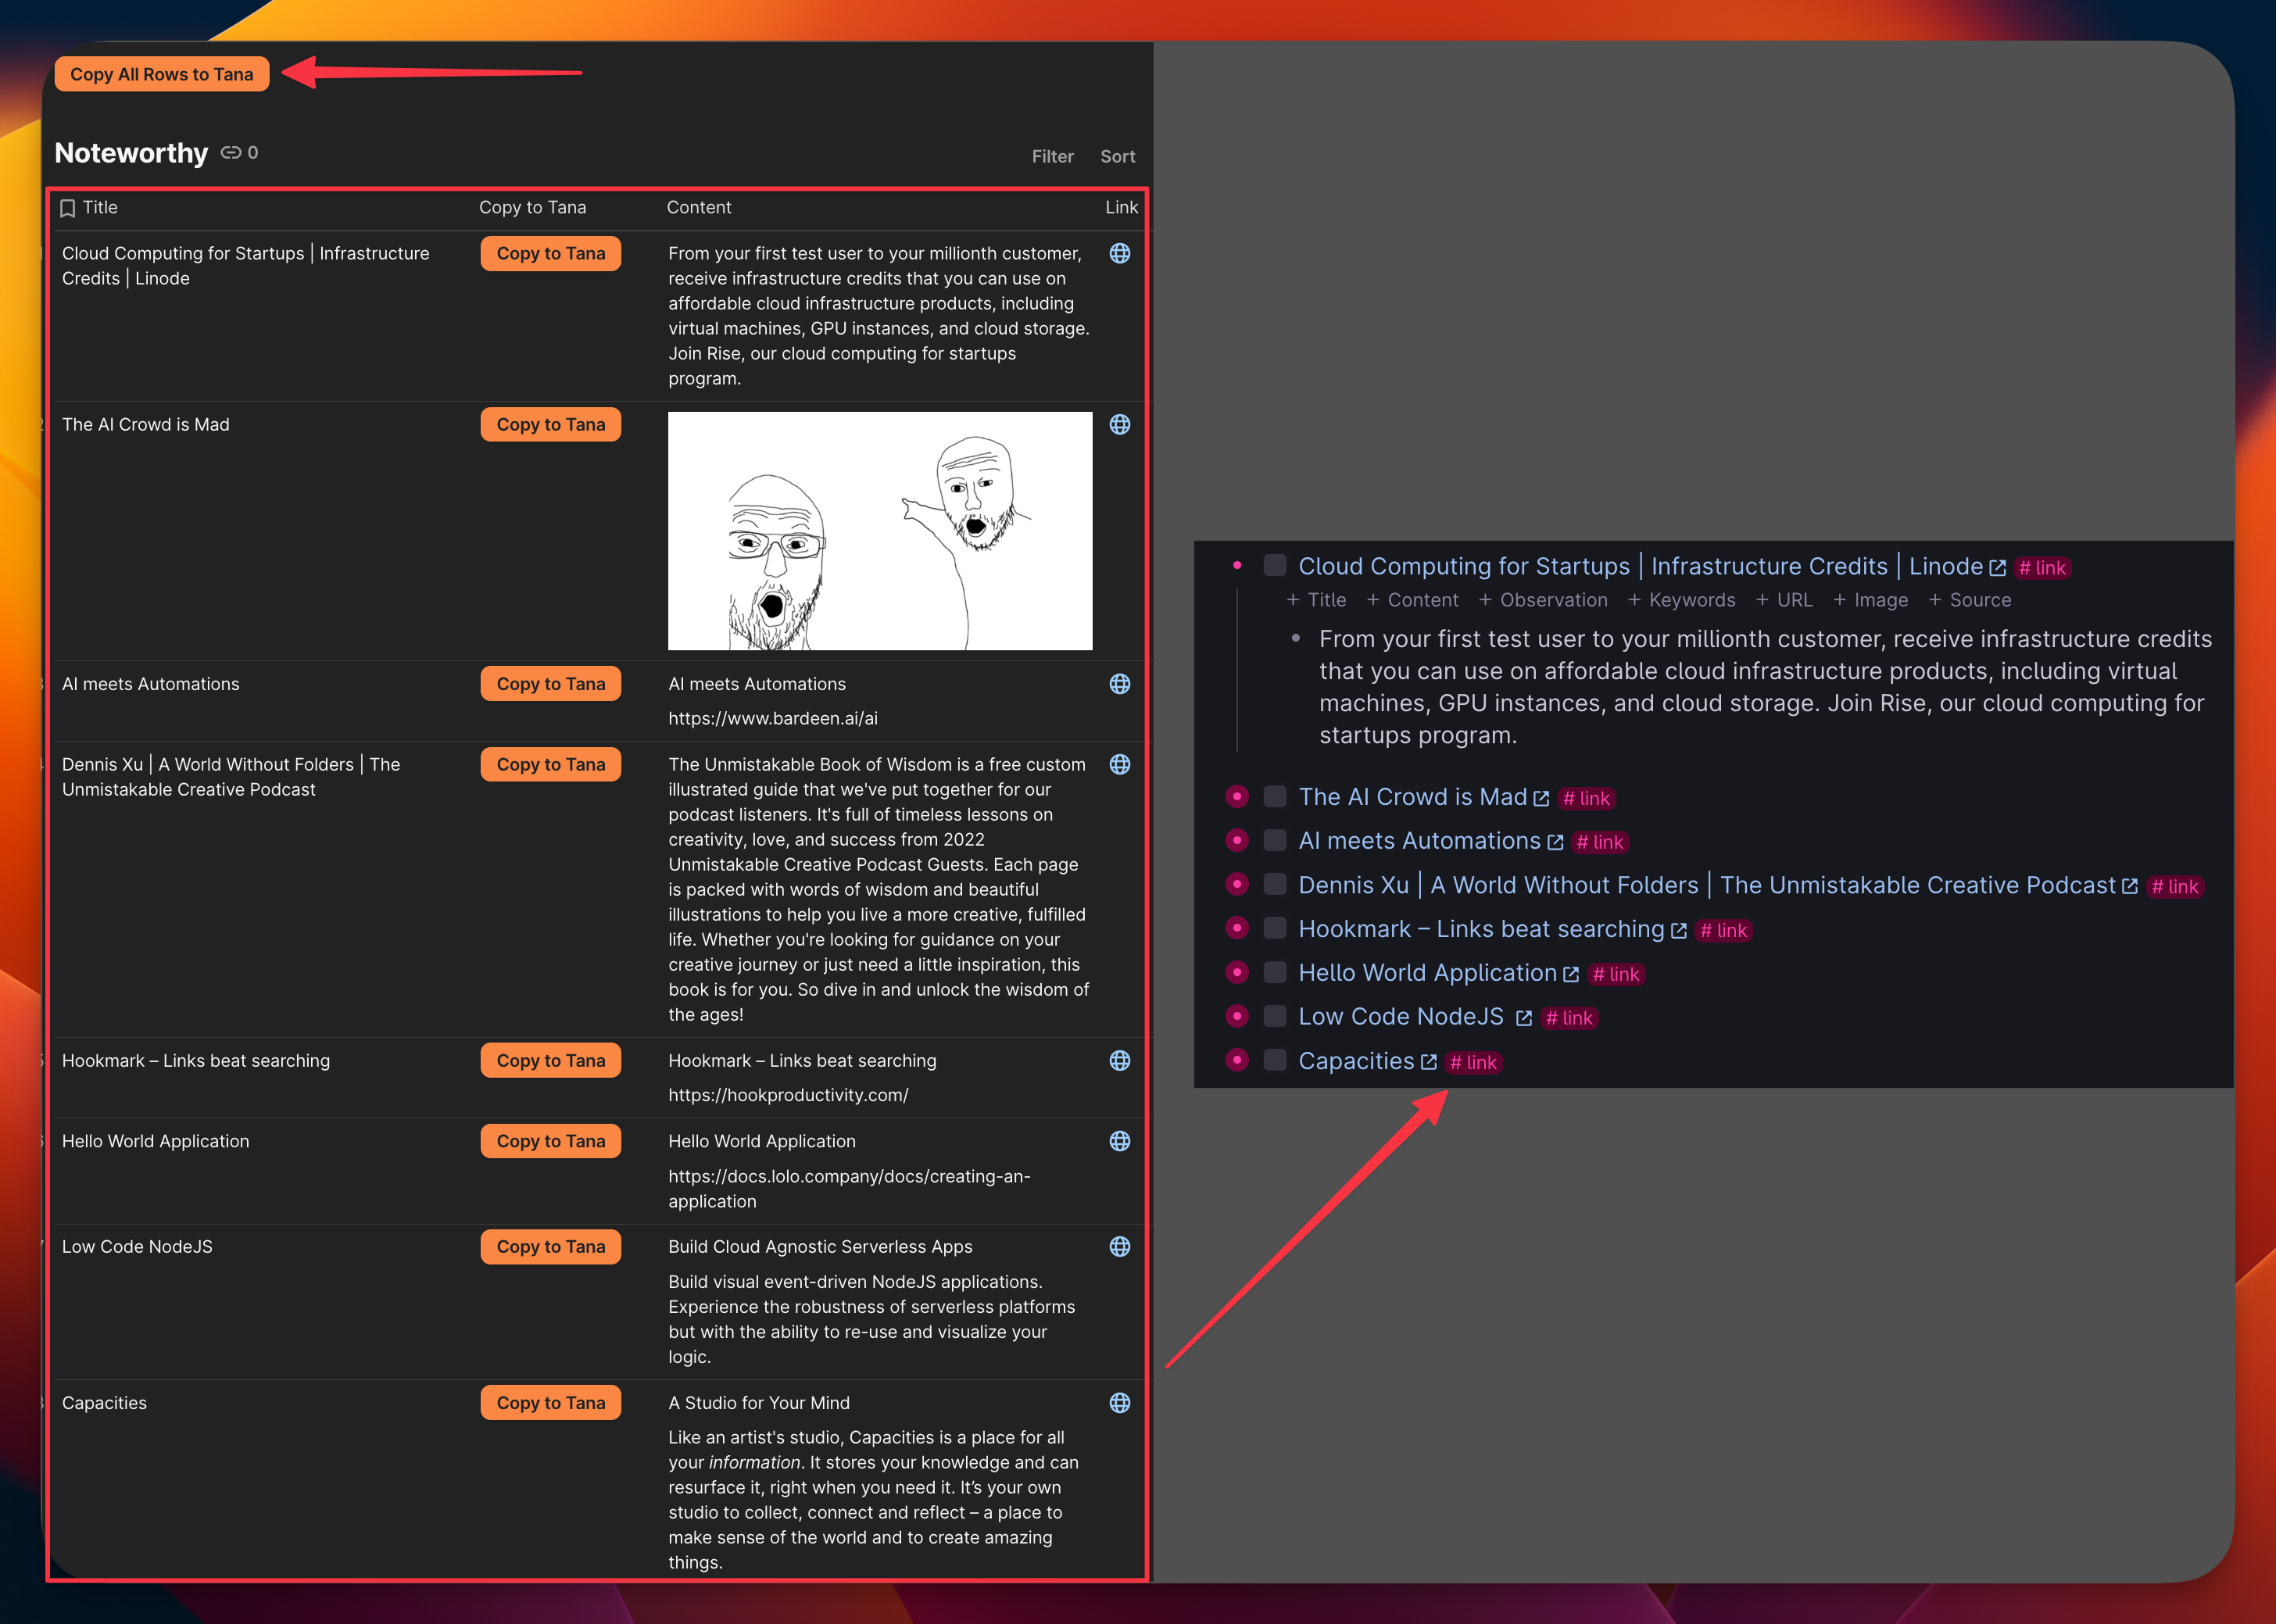Click the pink bullet of Hookmark node
Image resolution: width=2276 pixels, height=1624 pixels.
coord(1237,928)
